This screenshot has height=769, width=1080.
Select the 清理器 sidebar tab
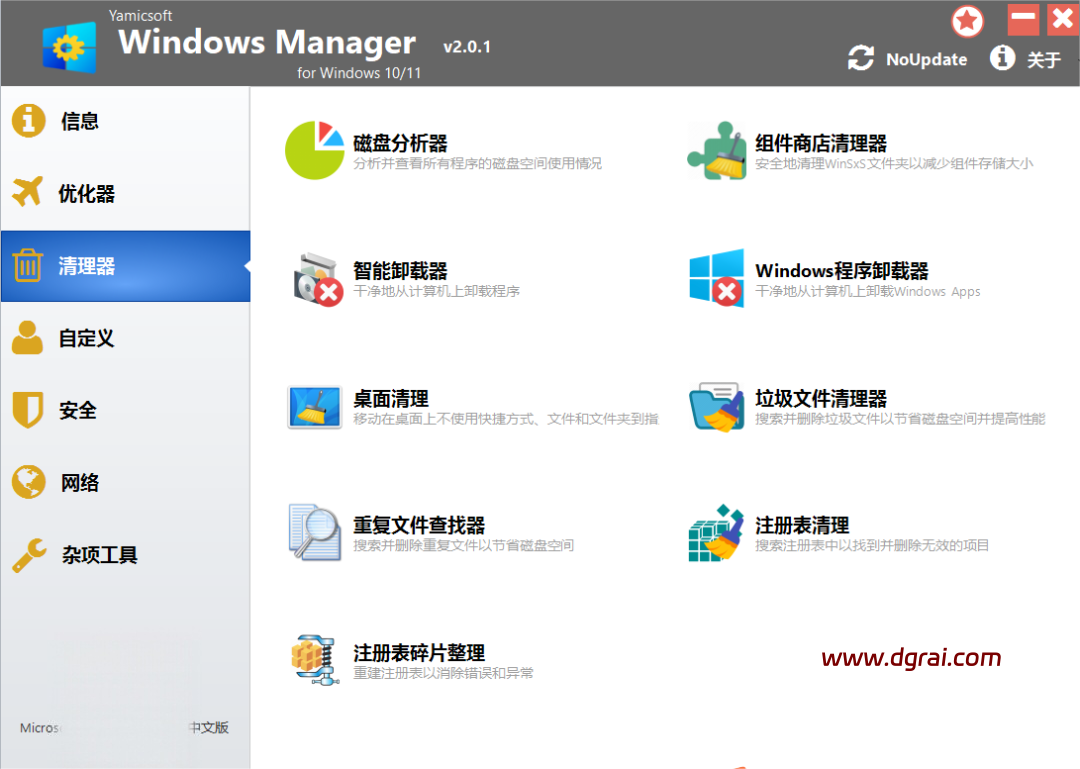coord(86,266)
